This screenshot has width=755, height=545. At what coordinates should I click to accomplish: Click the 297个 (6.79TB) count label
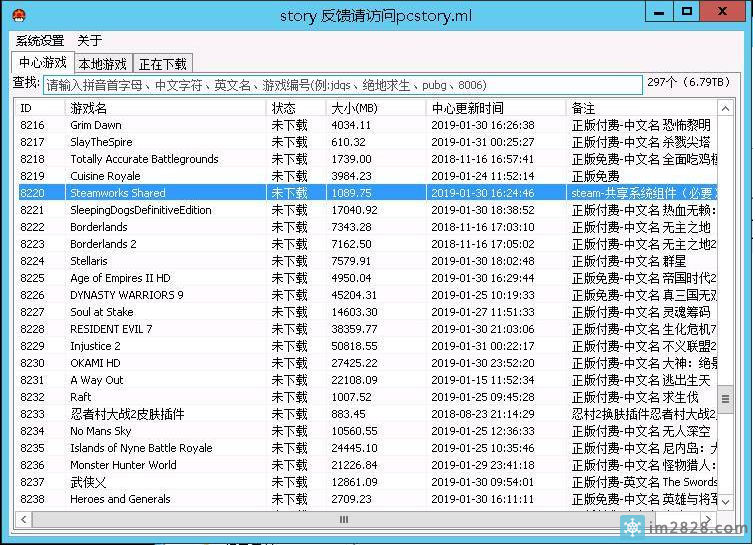tap(689, 82)
